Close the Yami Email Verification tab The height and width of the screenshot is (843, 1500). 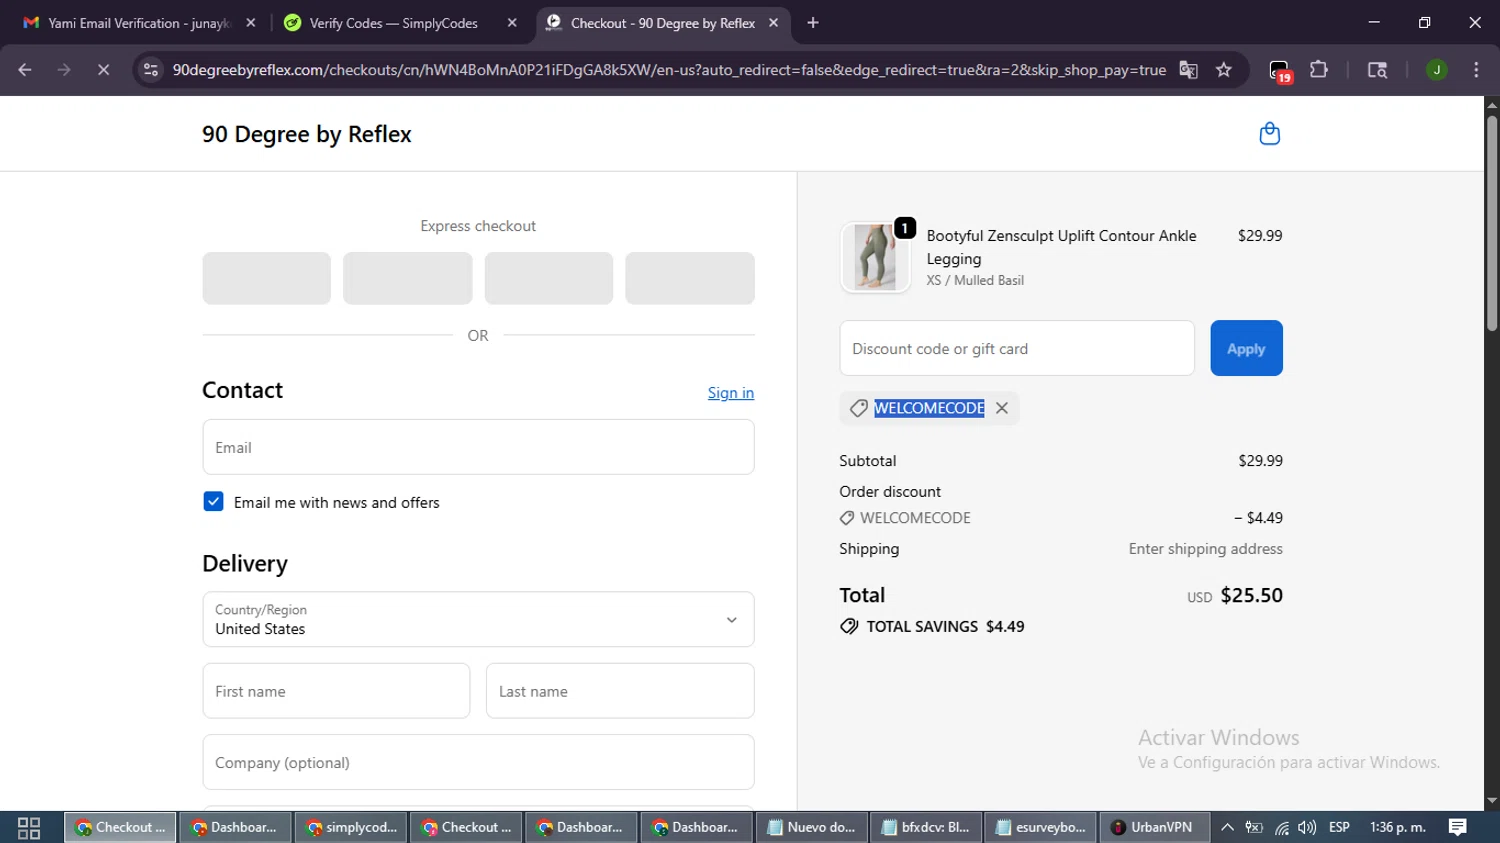click(x=250, y=23)
